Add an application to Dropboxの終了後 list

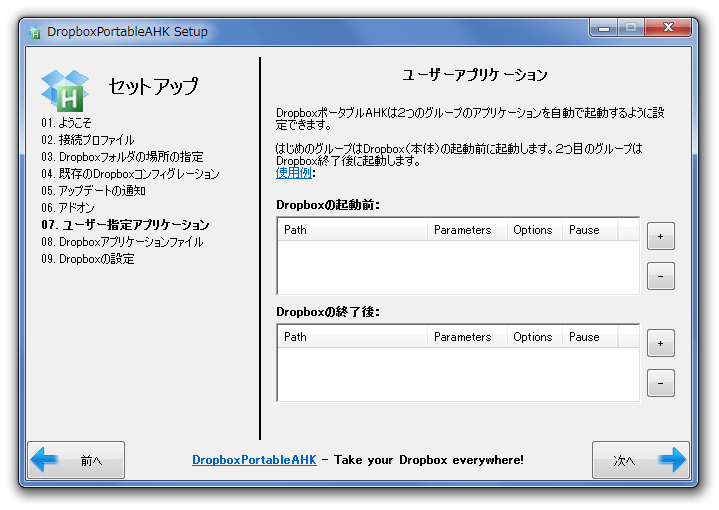coord(660,343)
